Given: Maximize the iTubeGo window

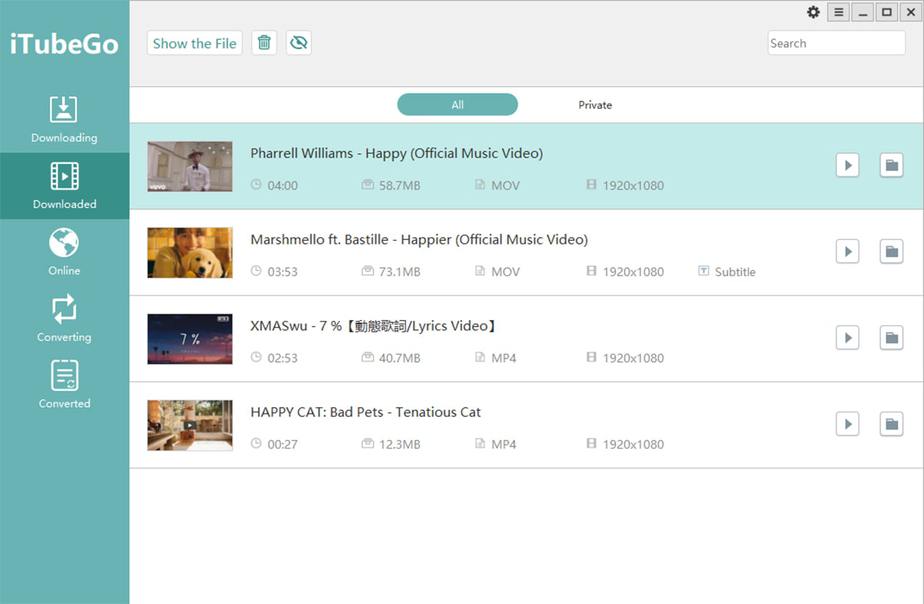Looking at the screenshot, I should point(887,12).
